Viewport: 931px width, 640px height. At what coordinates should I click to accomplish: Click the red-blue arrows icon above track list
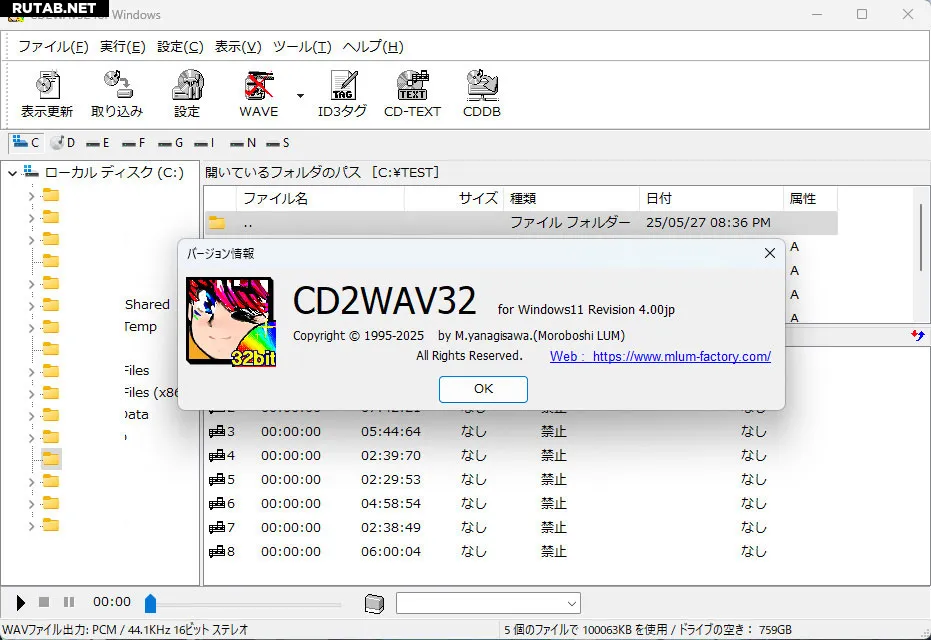point(918,335)
